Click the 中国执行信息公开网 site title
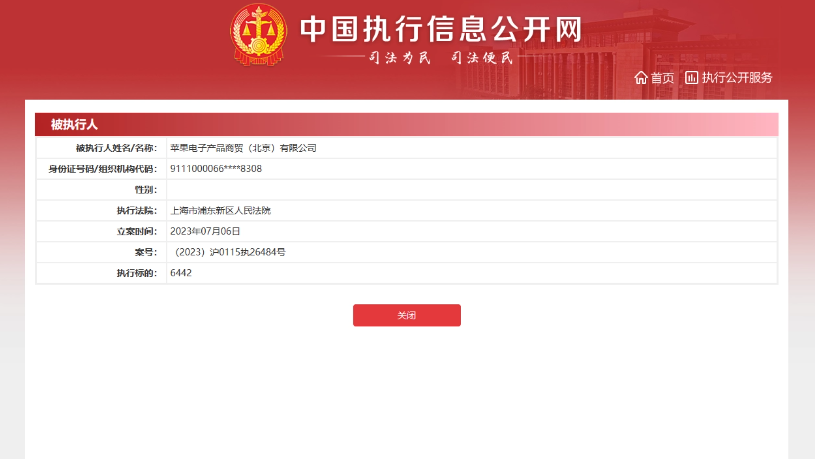Image resolution: width=815 pixels, height=459 pixels. click(x=441, y=28)
